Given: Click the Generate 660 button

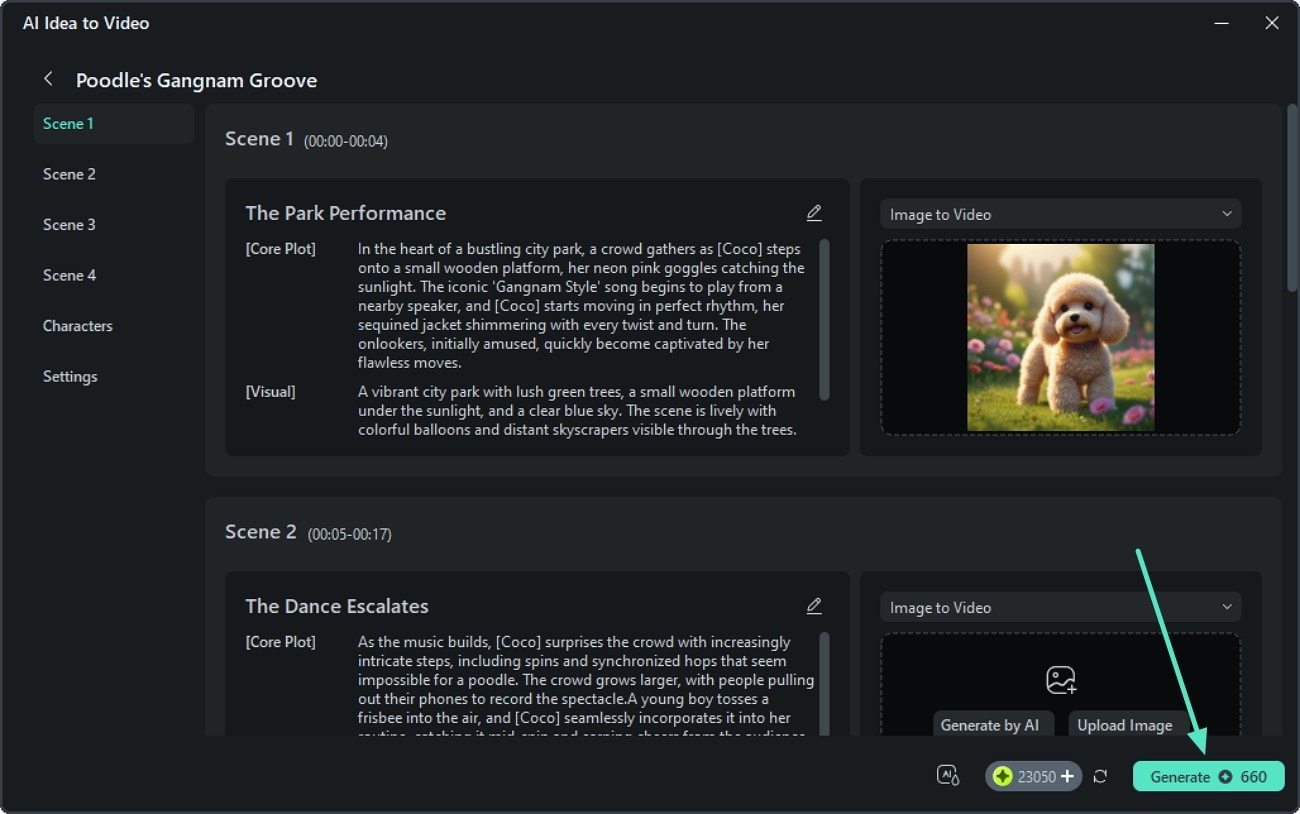Looking at the screenshot, I should (1208, 776).
